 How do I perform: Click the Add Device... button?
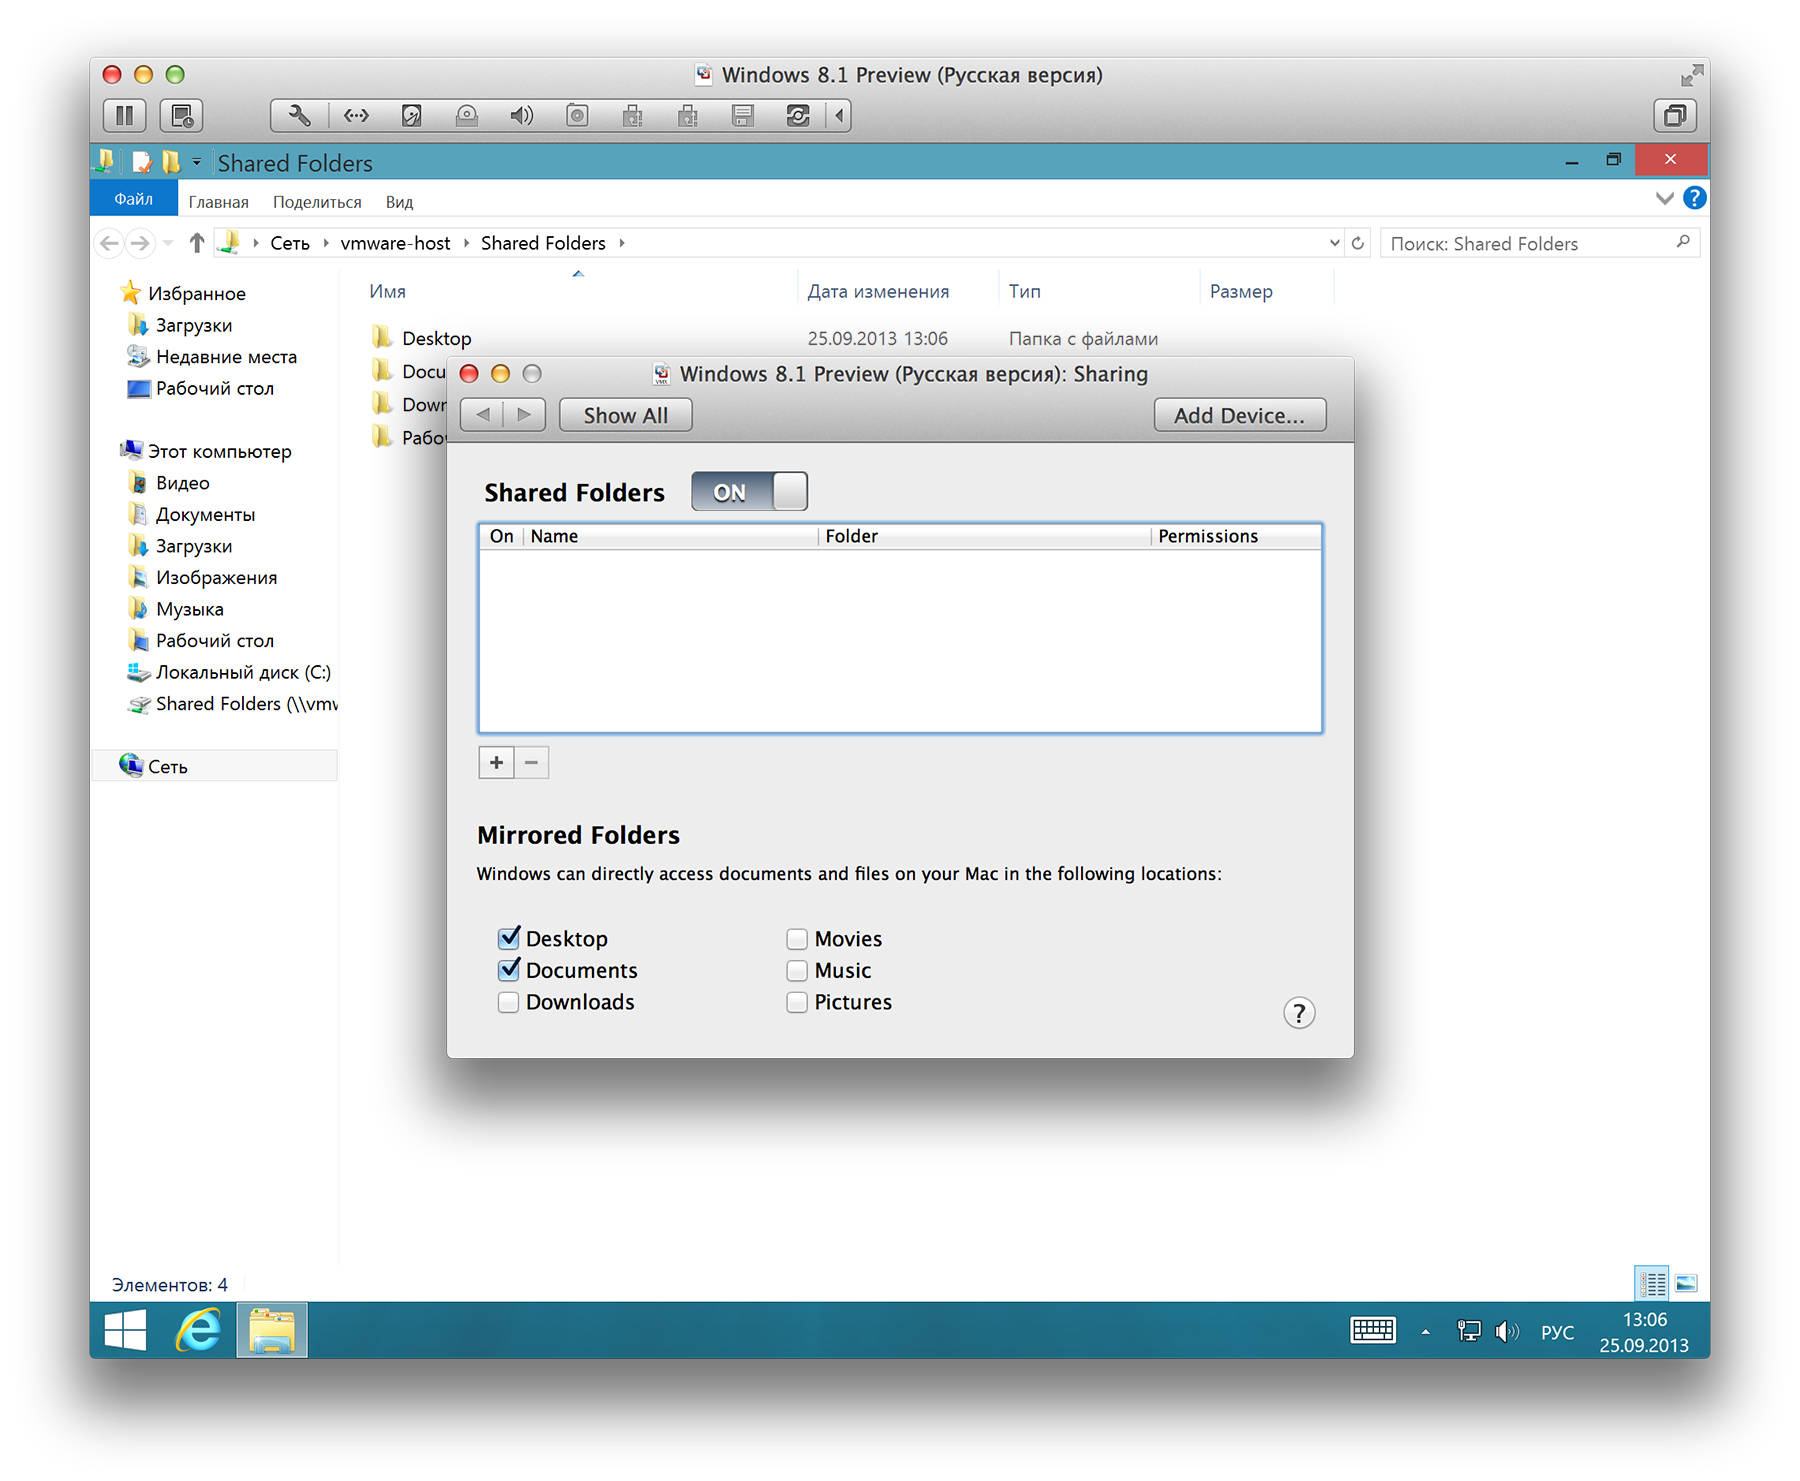pos(1239,415)
